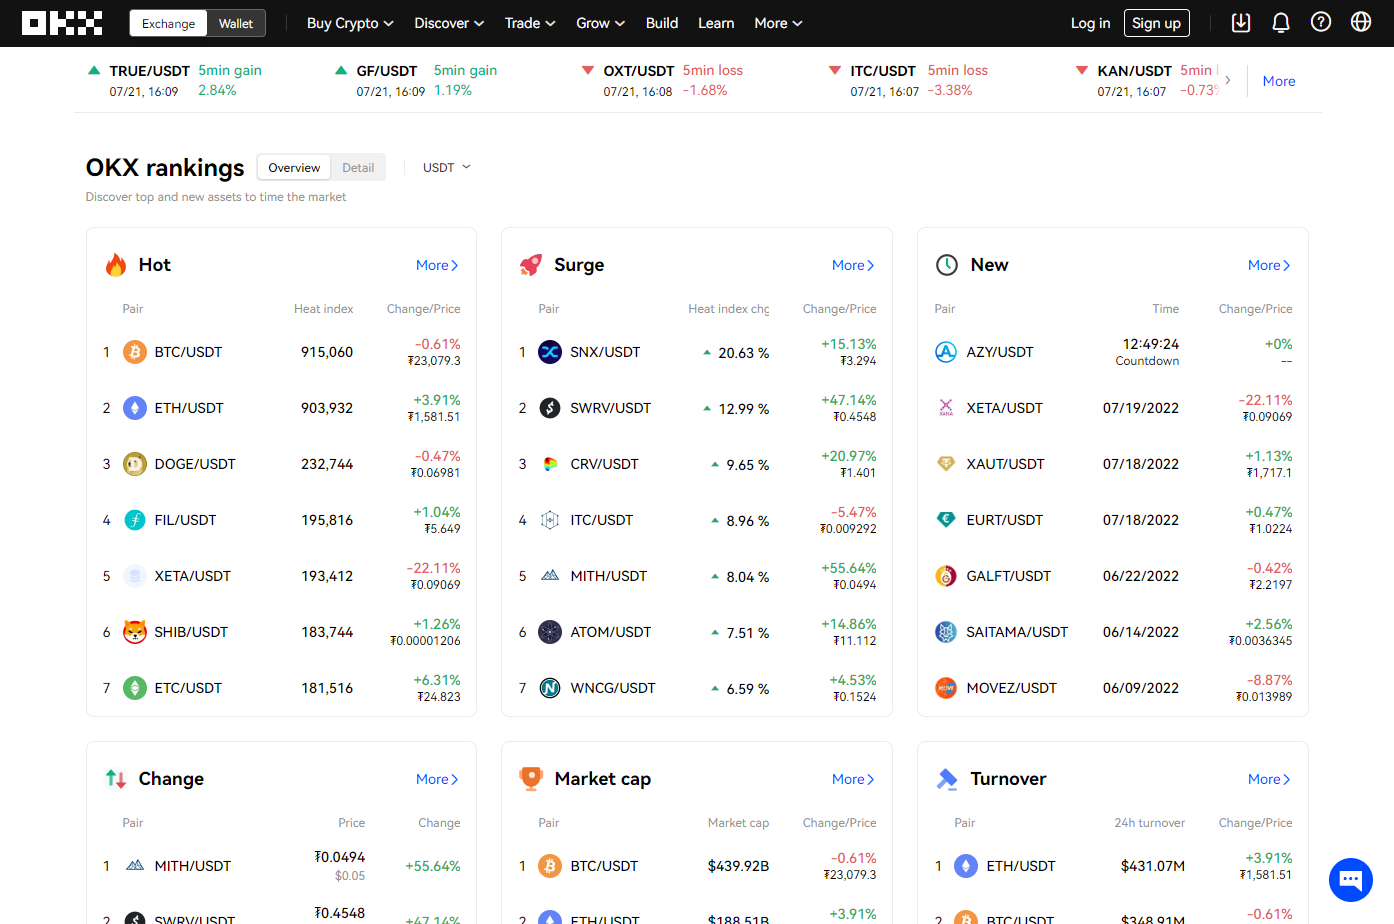1394x924 pixels.
Task: Open More in the Turnover card
Action: point(1269,779)
